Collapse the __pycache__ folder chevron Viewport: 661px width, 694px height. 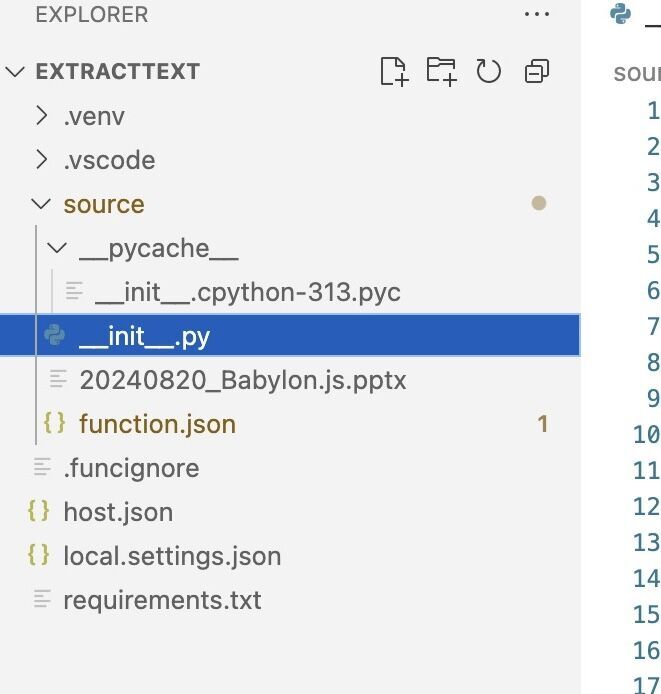[x=57, y=247]
